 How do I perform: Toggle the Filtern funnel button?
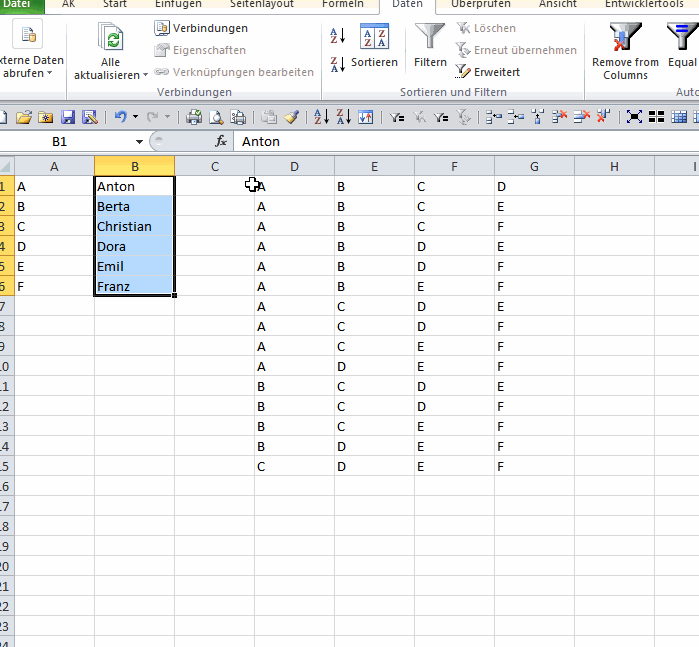(x=430, y=45)
